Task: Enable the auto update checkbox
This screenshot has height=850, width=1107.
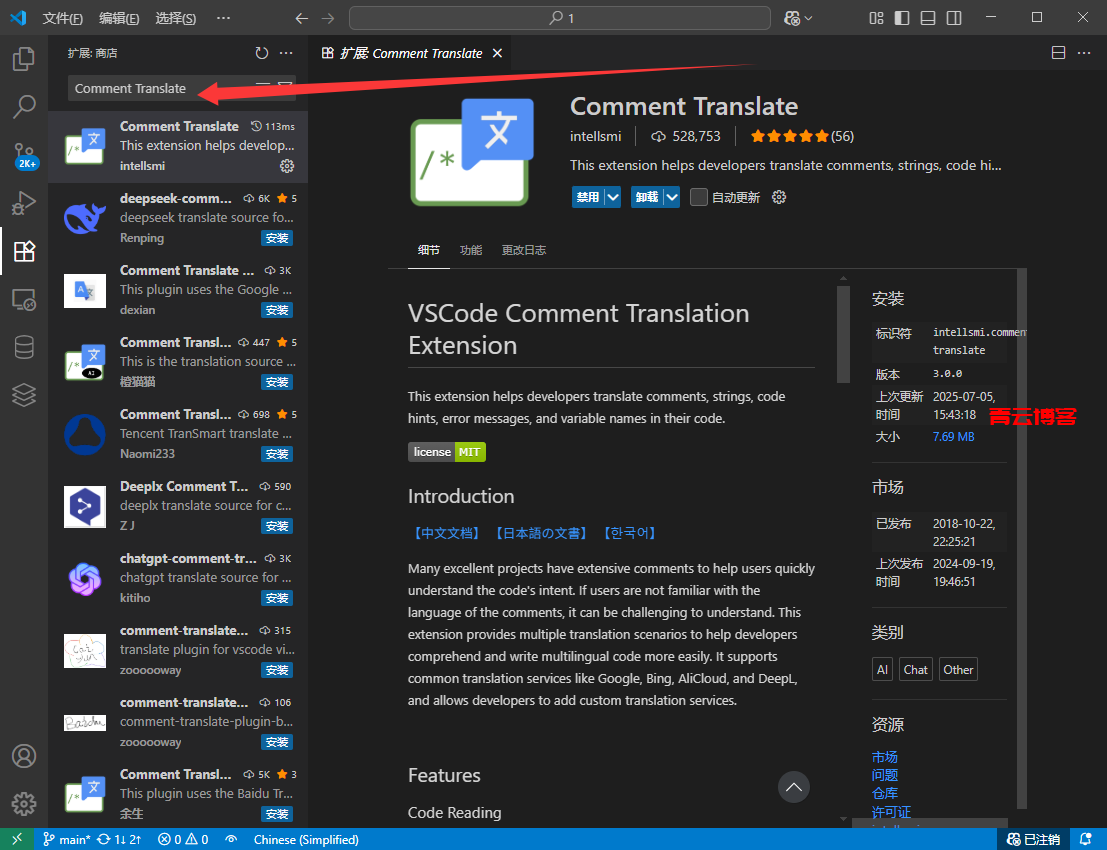Action: pyautogui.click(x=698, y=197)
